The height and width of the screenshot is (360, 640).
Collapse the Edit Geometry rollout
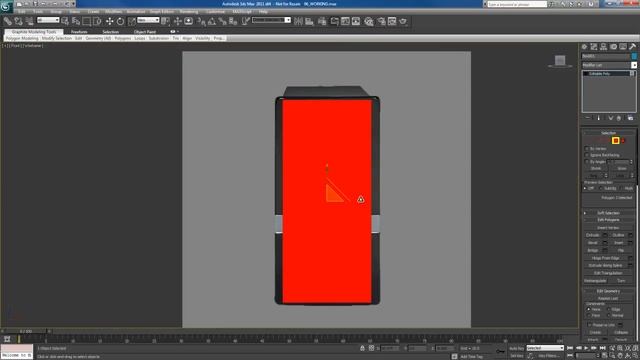click(x=608, y=291)
